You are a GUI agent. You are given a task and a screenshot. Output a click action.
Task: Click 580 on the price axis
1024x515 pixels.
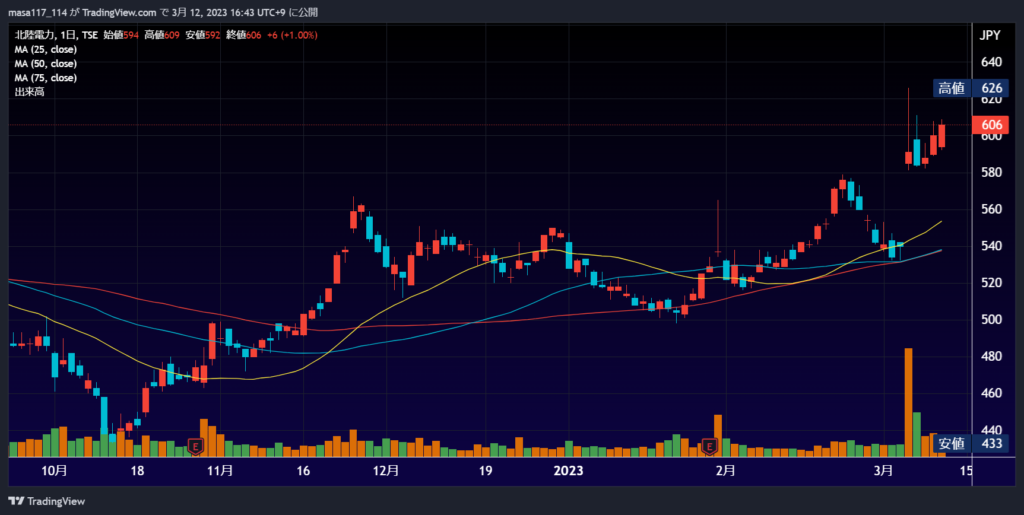pos(991,173)
